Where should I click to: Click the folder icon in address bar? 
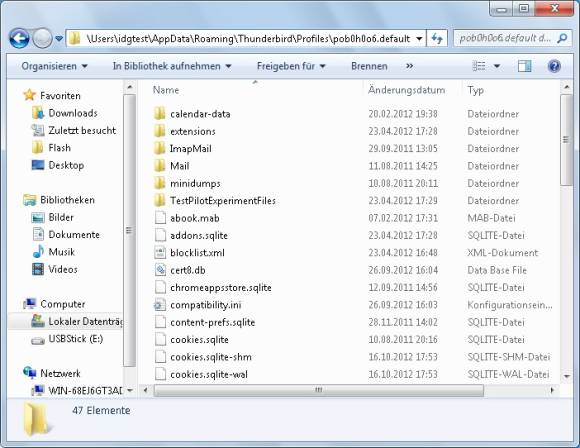point(75,38)
